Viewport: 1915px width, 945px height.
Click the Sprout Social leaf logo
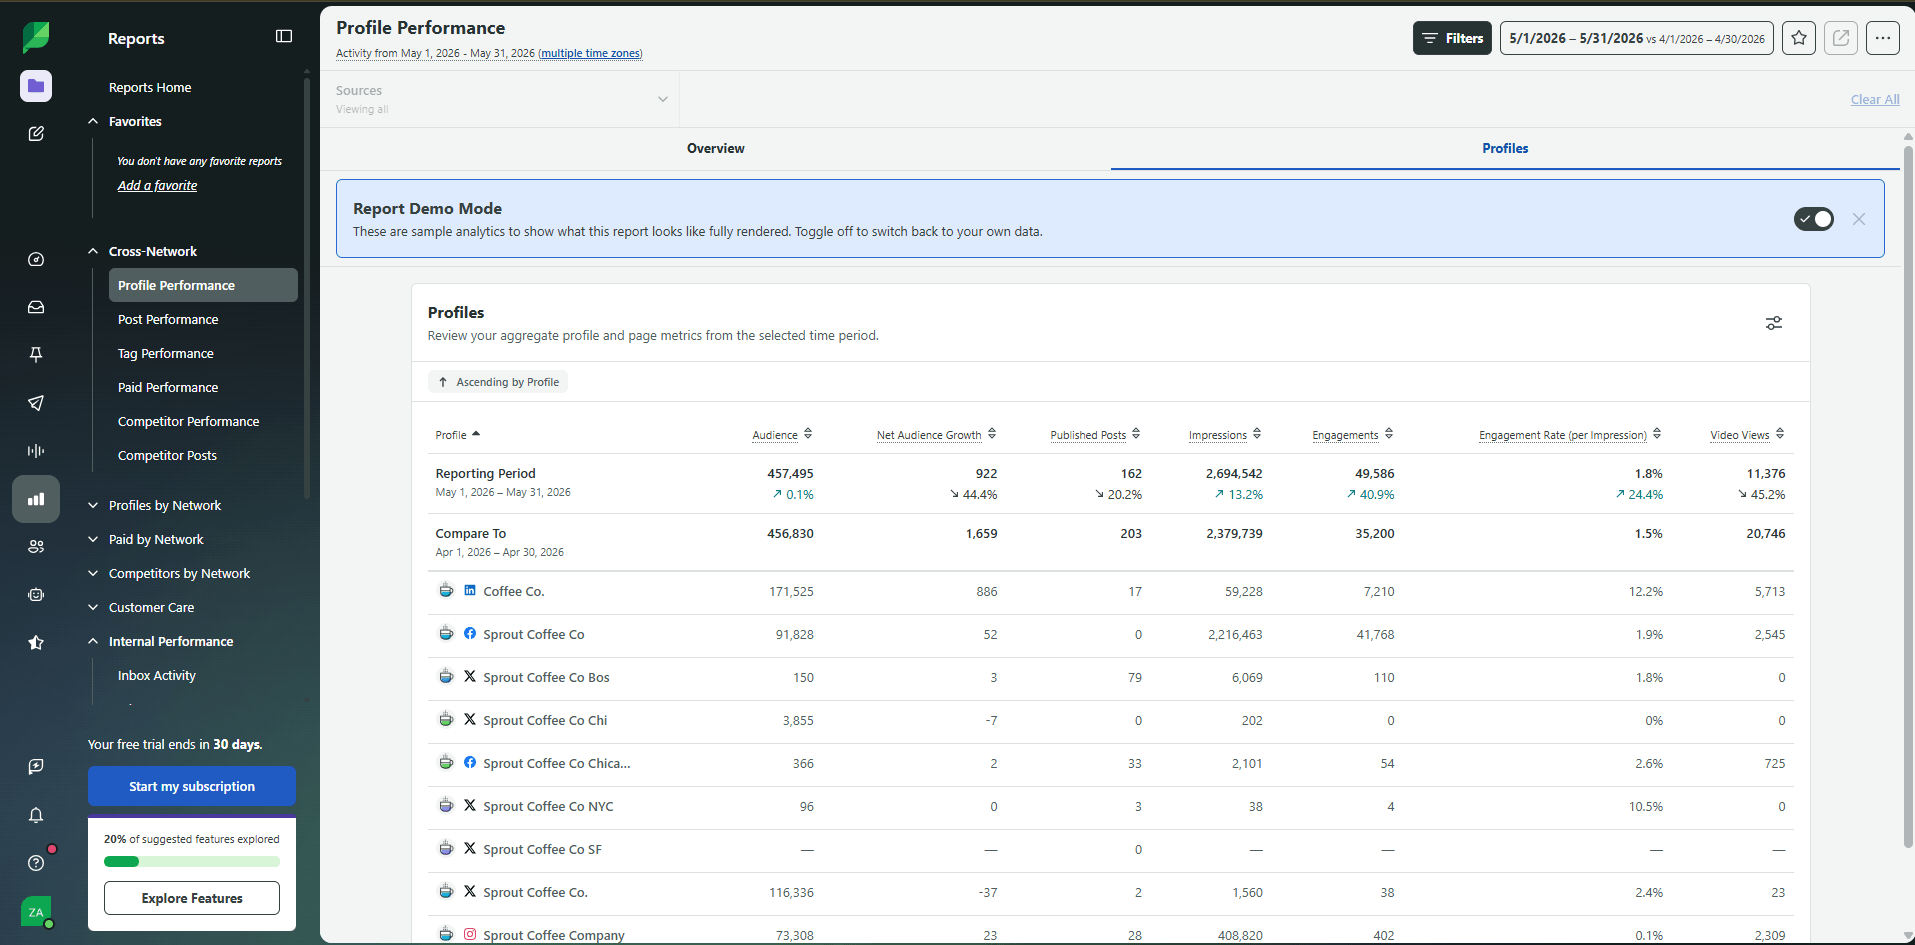coord(36,37)
